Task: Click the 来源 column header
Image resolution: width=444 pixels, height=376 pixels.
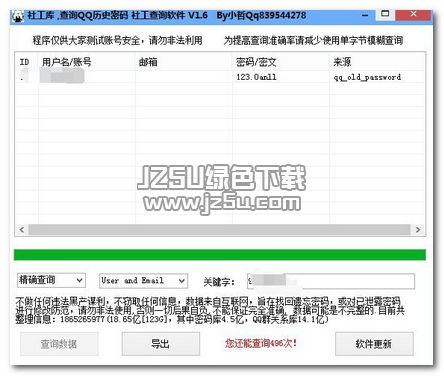Action: [x=377, y=62]
